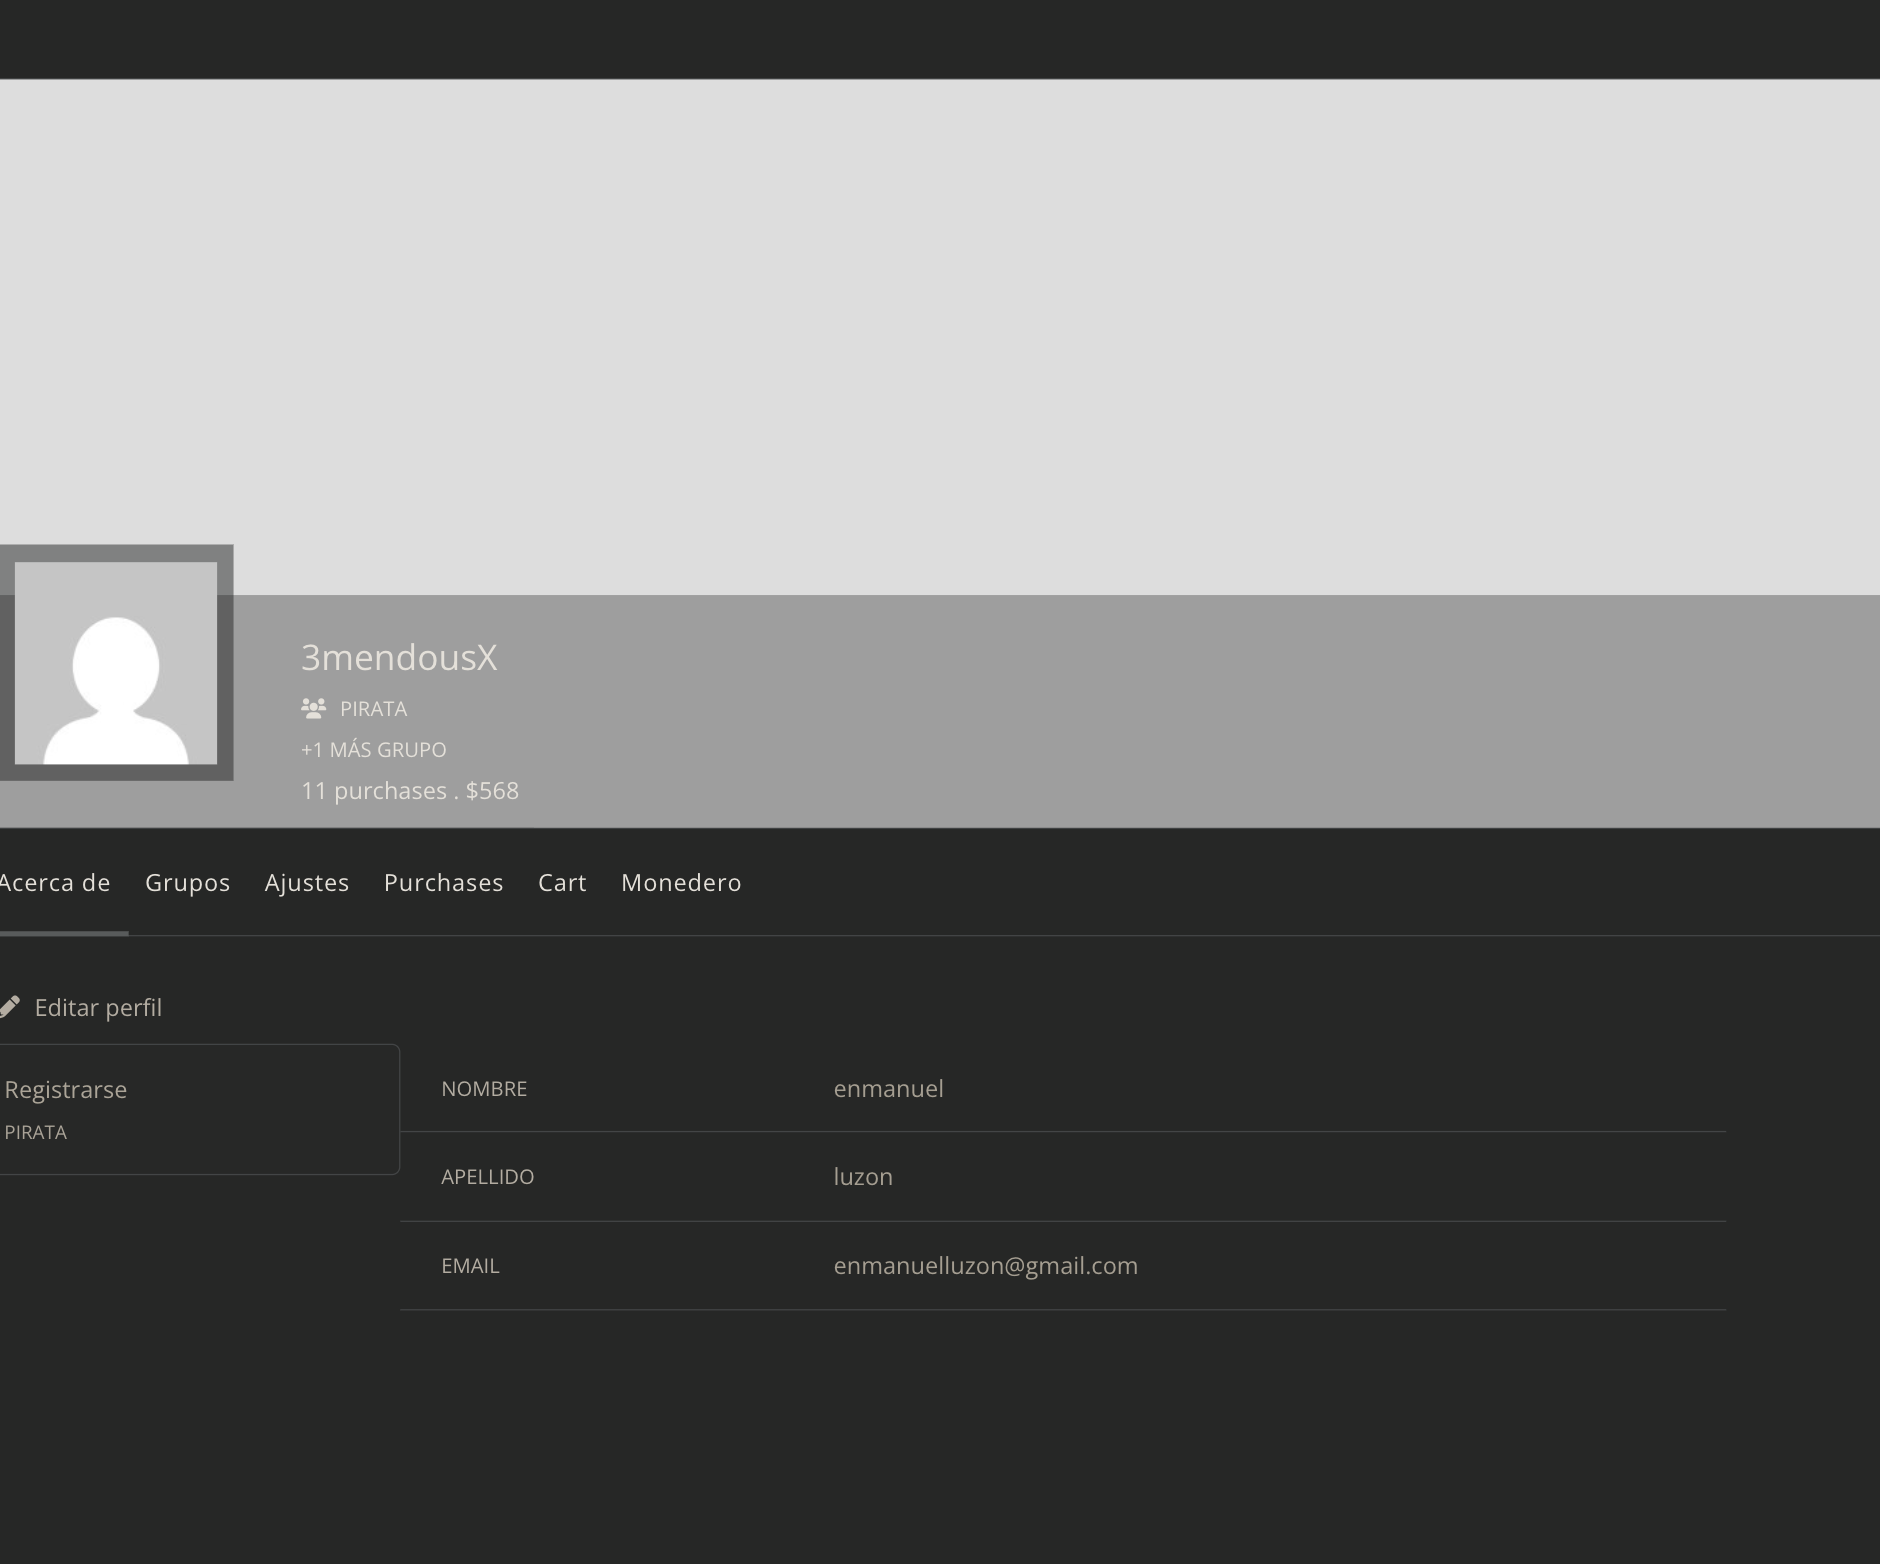This screenshot has width=1880, height=1564.
Task: Open the default profile avatar image
Action: (116, 663)
